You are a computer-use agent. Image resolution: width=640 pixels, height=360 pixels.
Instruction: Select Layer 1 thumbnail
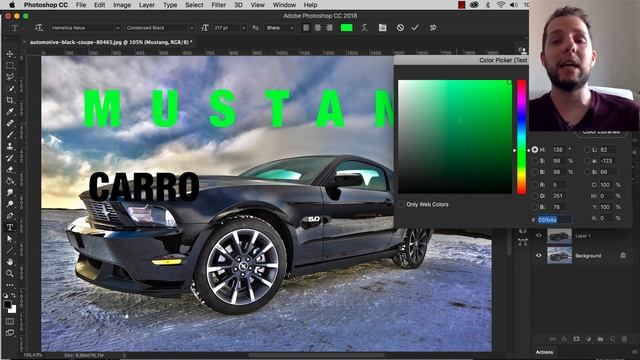click(x=559, y=236)
